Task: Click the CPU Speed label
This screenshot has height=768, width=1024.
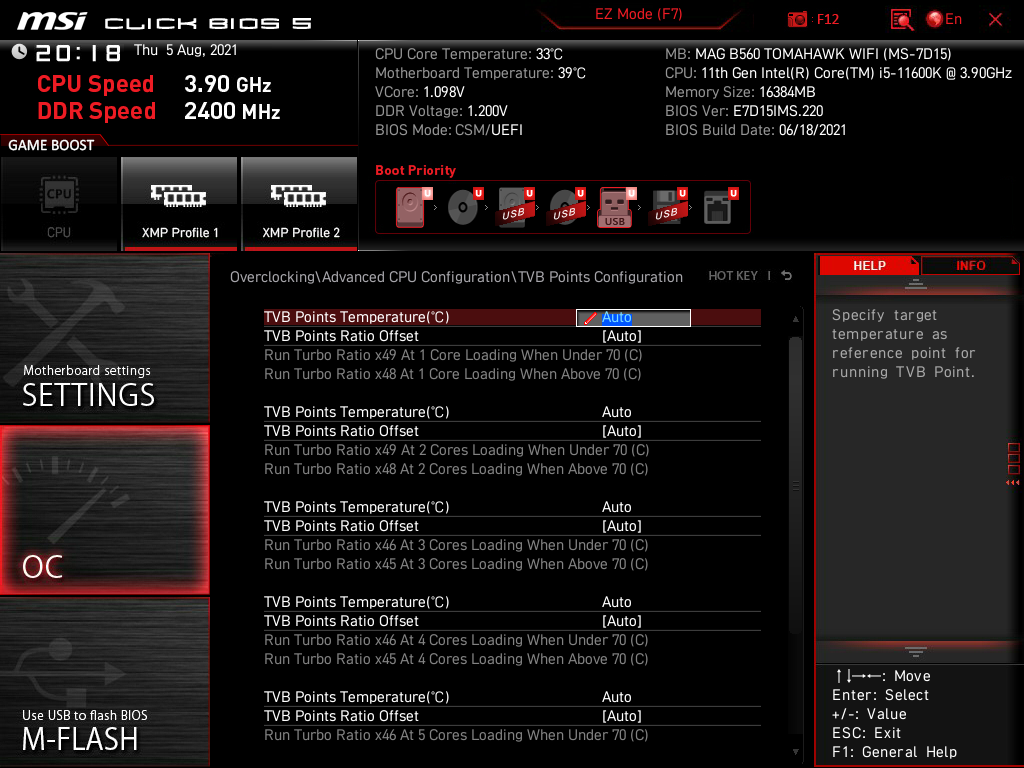Action: (x=95, y=84)
